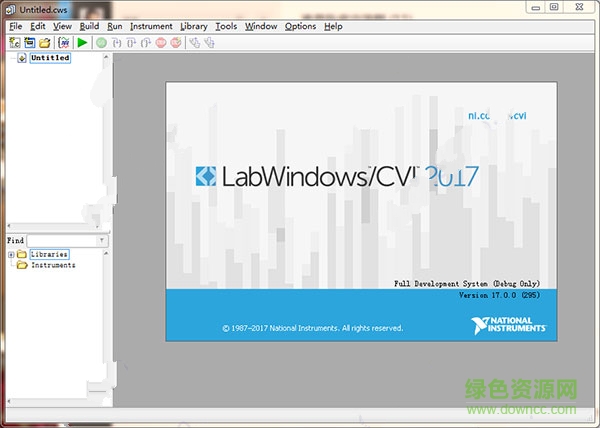Open the View menu

pyautogui.click(x=62, y=26)
